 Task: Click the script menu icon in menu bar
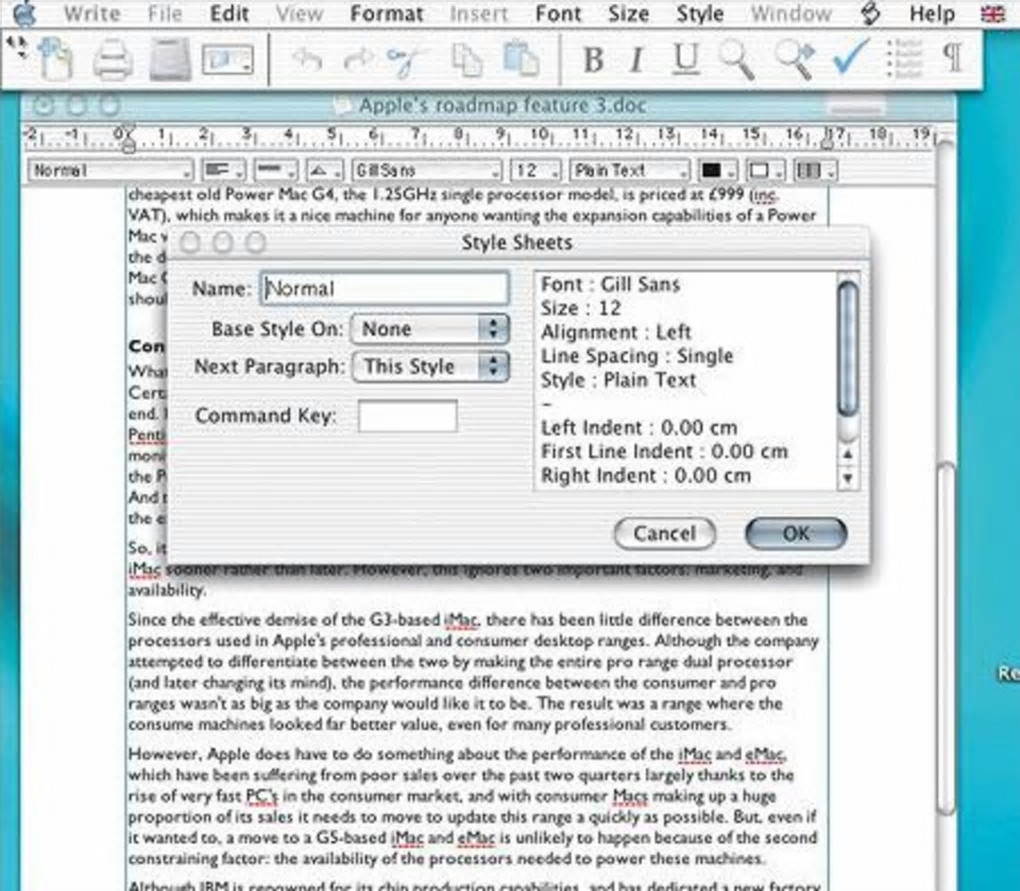(x=870, y=14)
